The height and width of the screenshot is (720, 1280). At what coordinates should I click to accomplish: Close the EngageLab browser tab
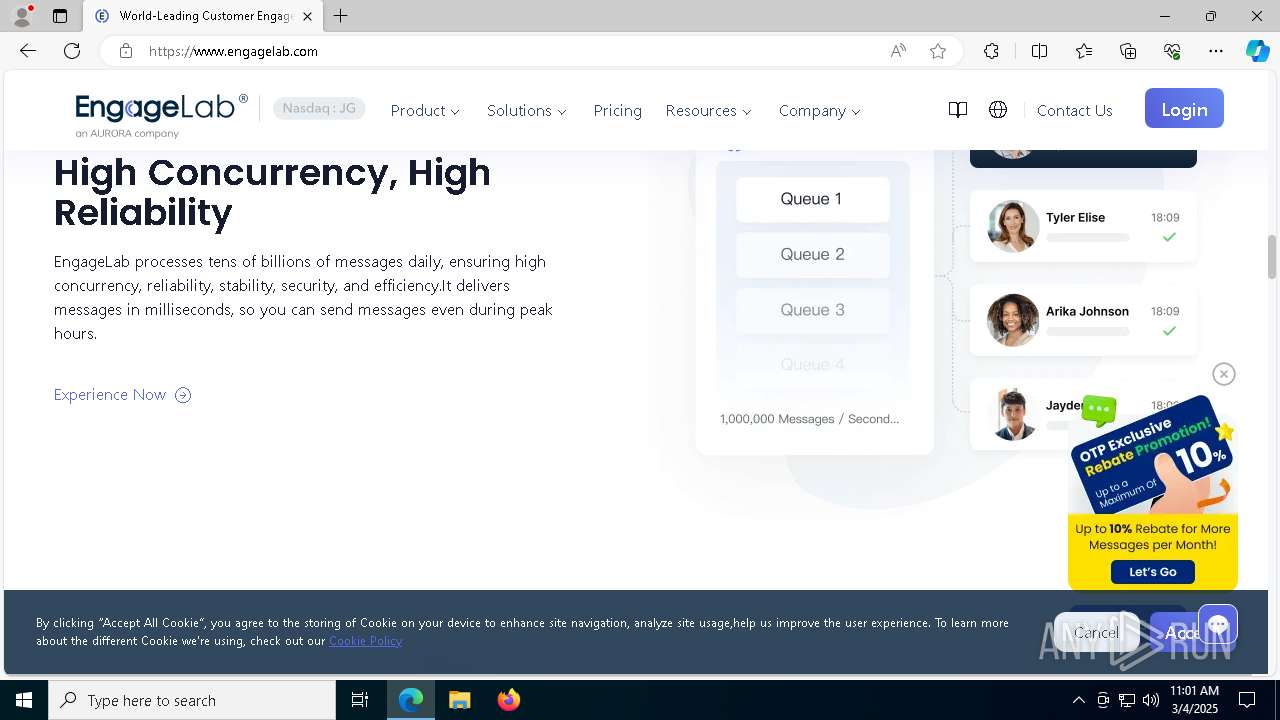tap(307, 16)
